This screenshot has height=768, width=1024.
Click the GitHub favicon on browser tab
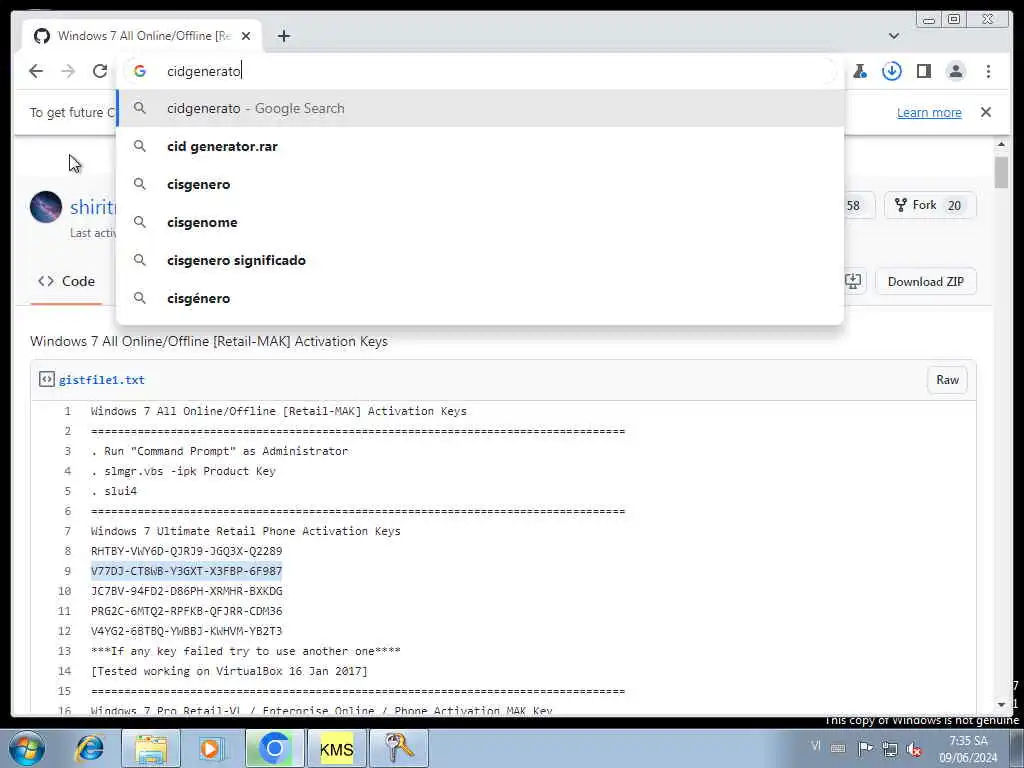(42, 36)
